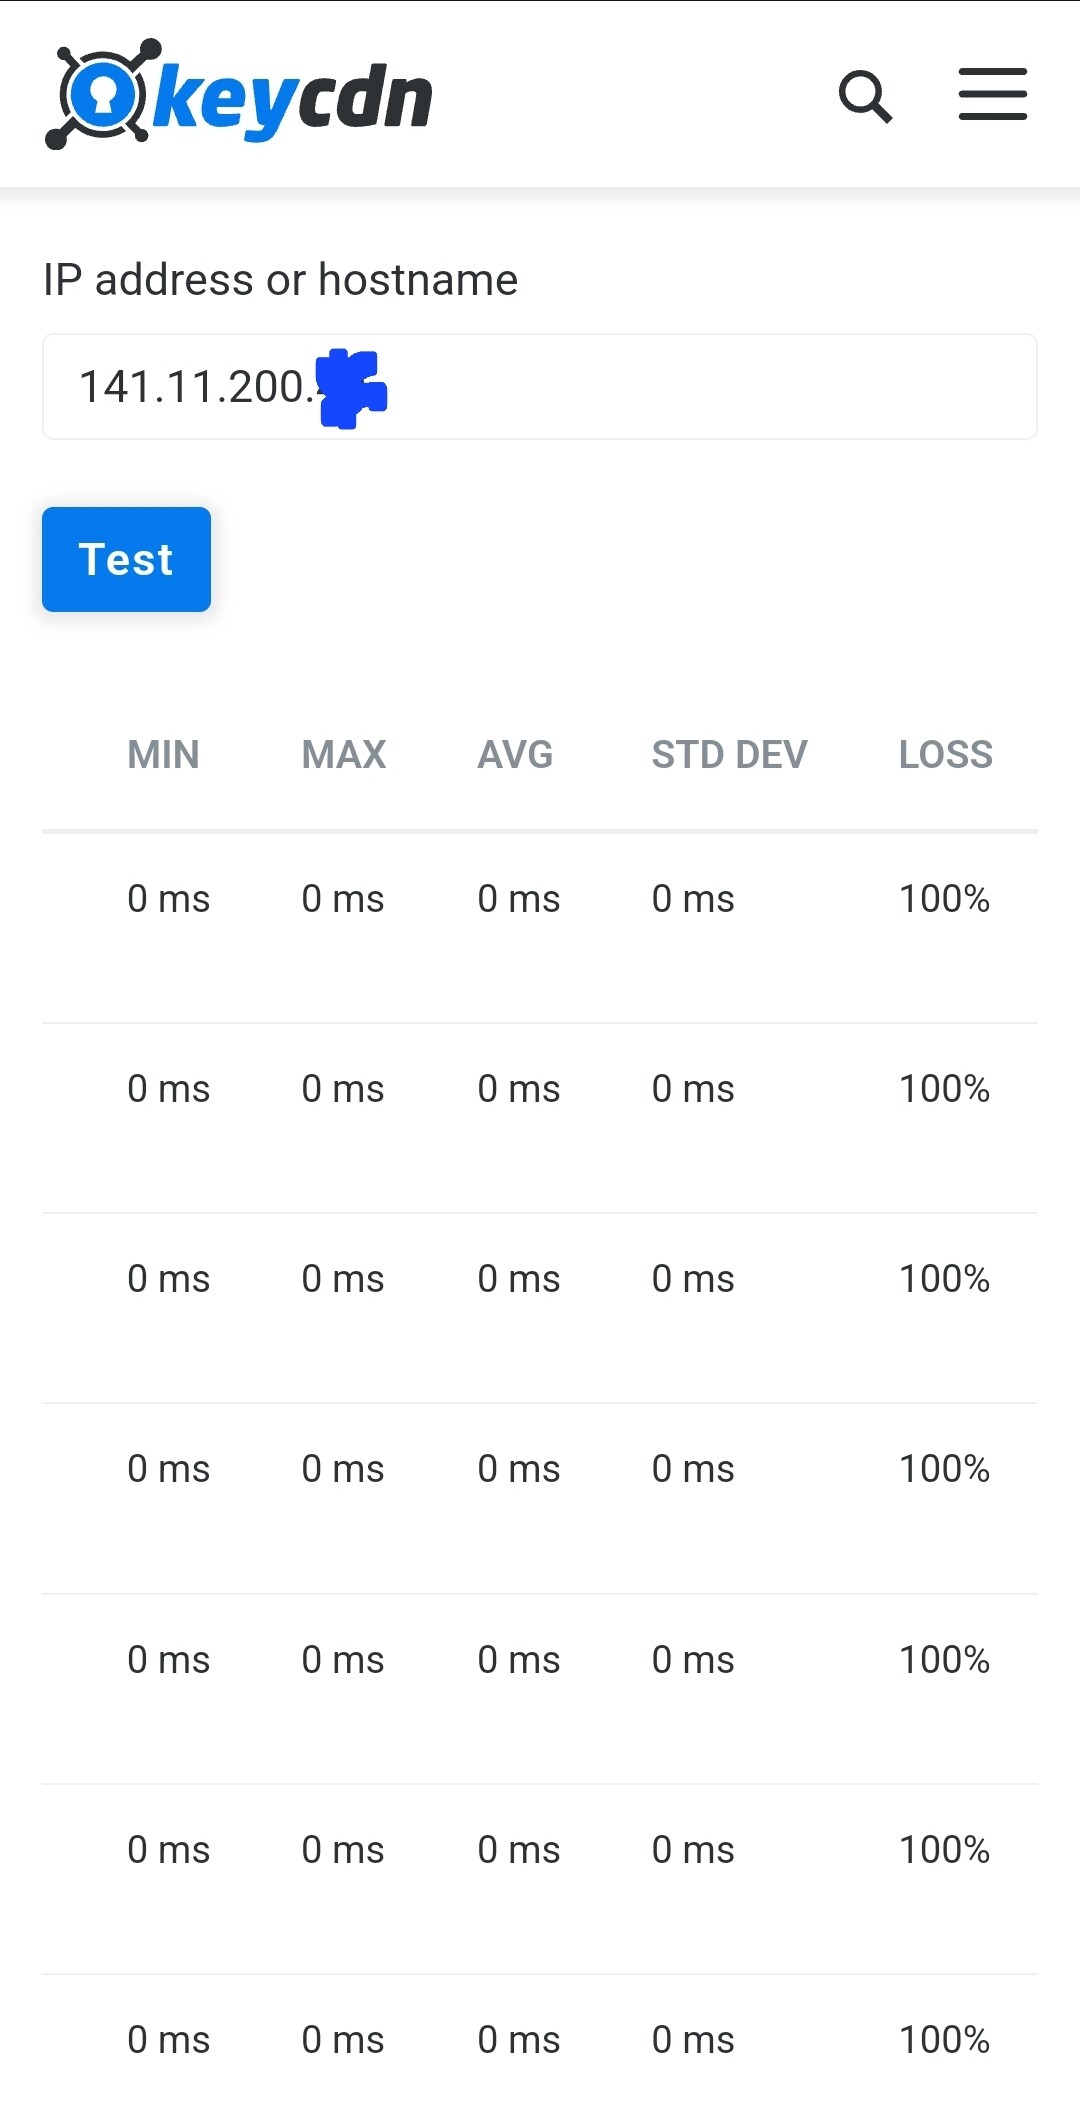Viewport: 1080px width, 2107px height.
Task: Click the blue Test button
Action: point(126,559)
